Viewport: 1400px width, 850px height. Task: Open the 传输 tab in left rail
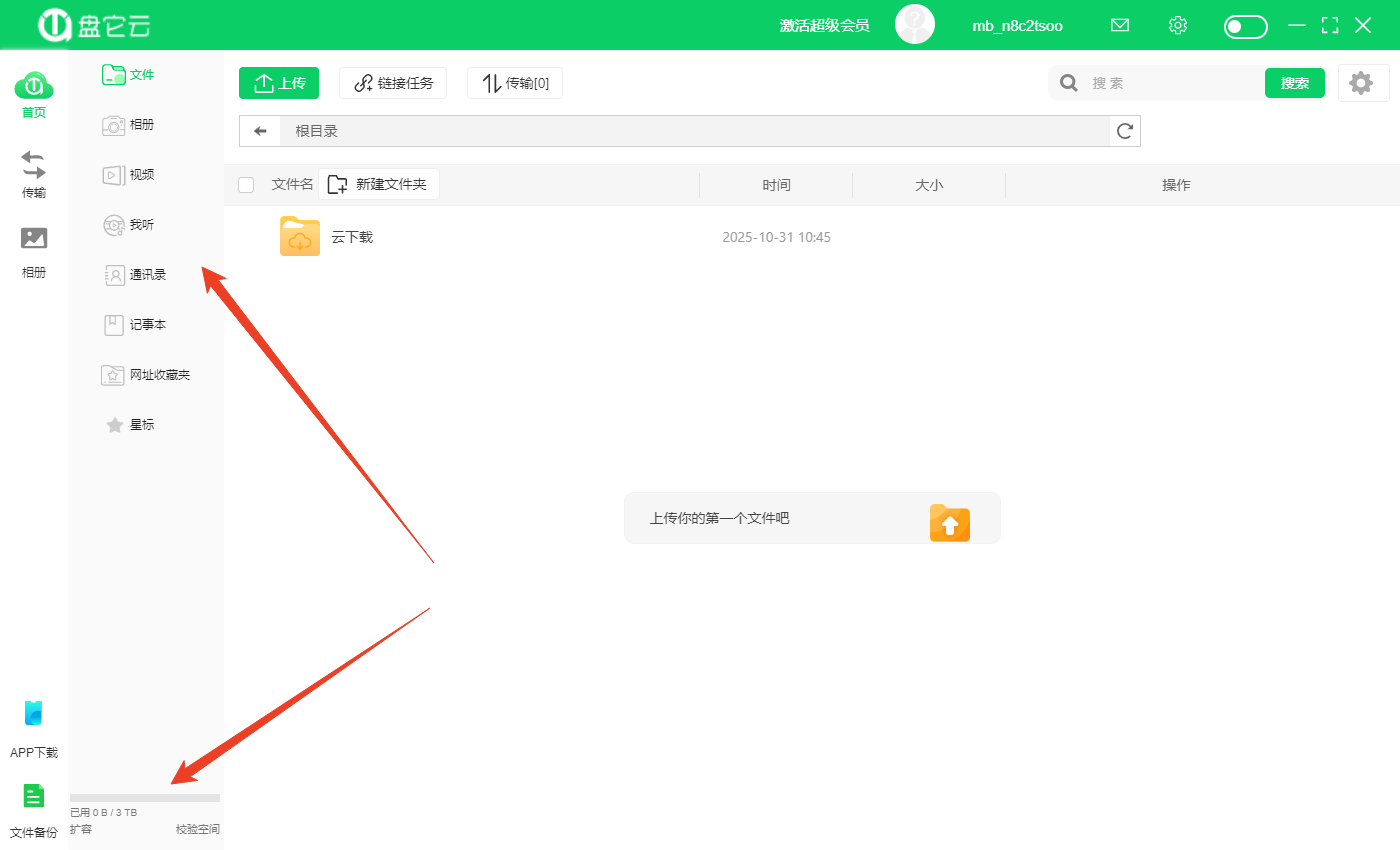(34, 174)
